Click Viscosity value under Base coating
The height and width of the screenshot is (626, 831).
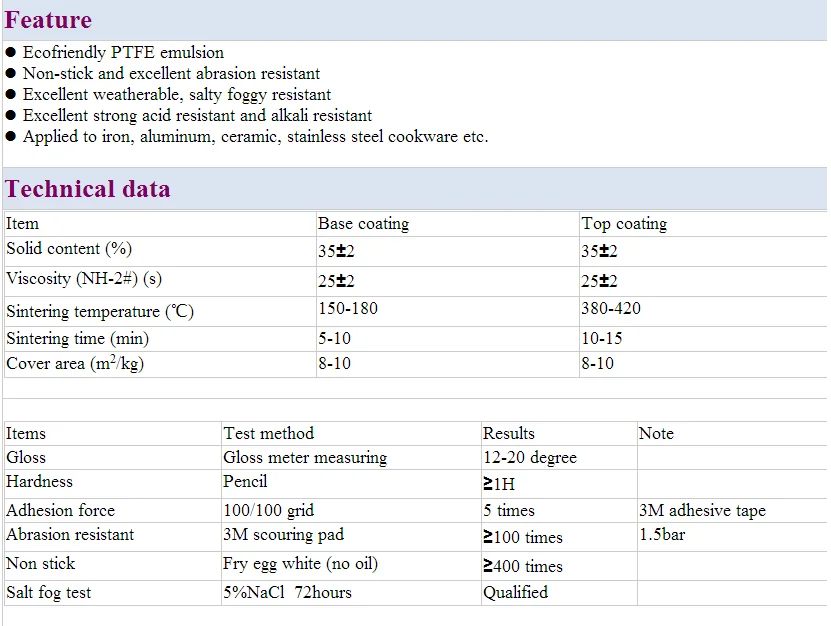(x=336, y=281)
